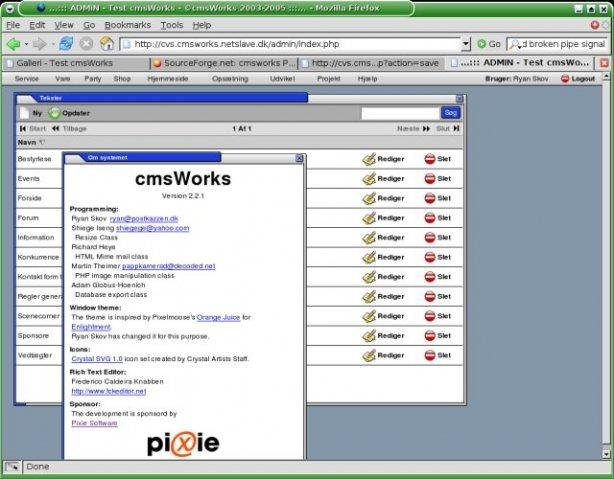Open the Tools menu

pos(172,25)
